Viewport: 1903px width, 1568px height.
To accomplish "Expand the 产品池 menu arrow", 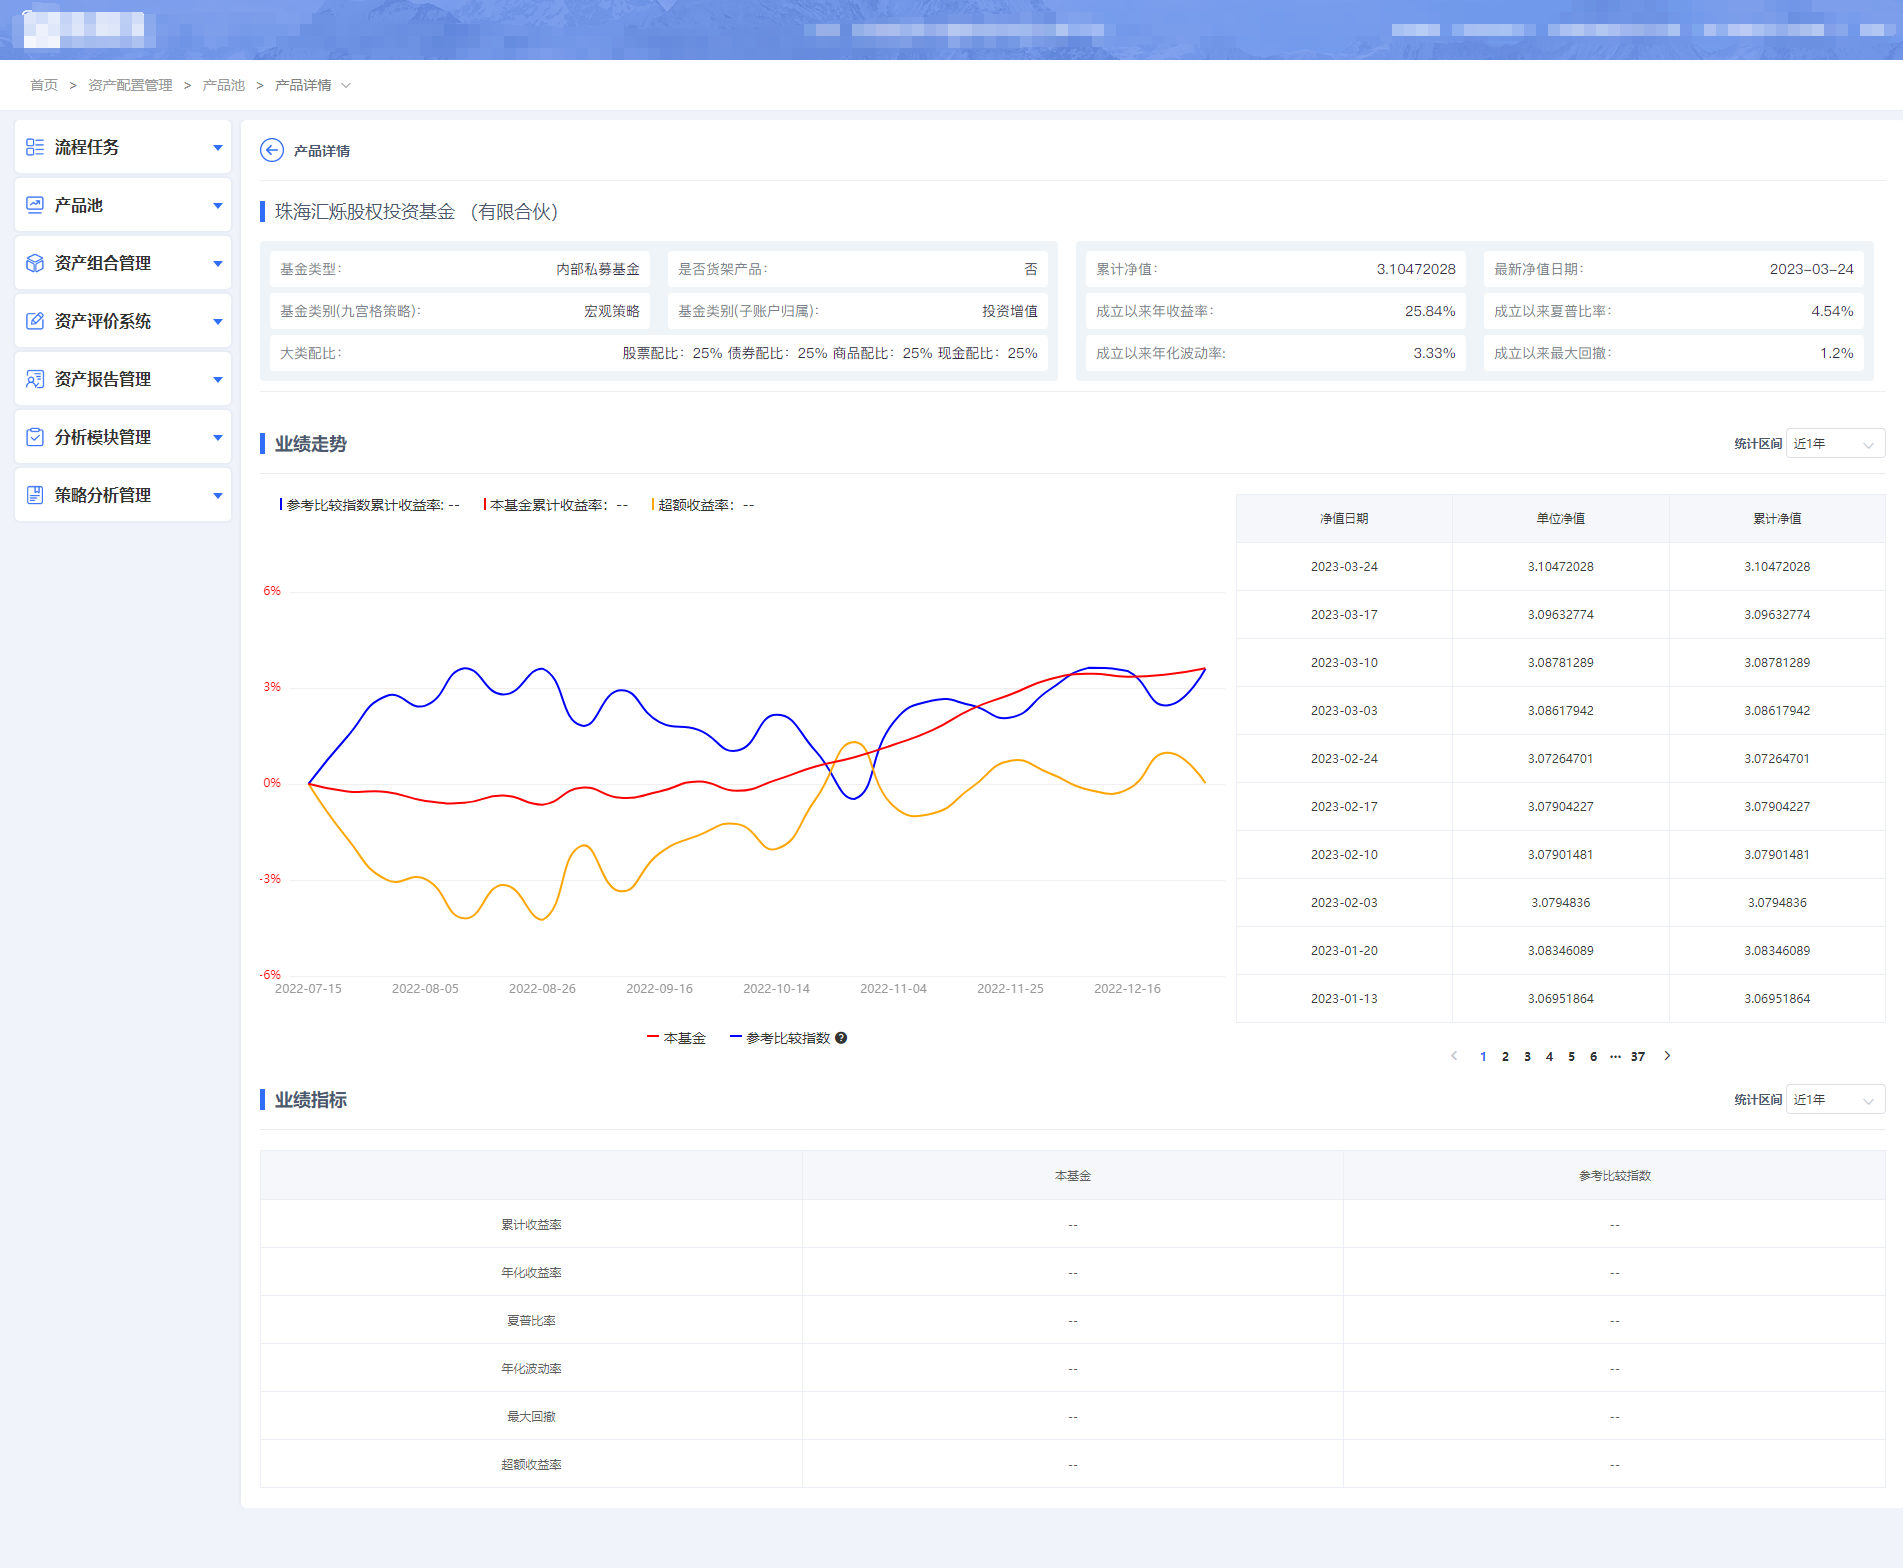I will [x=217, y=206].
